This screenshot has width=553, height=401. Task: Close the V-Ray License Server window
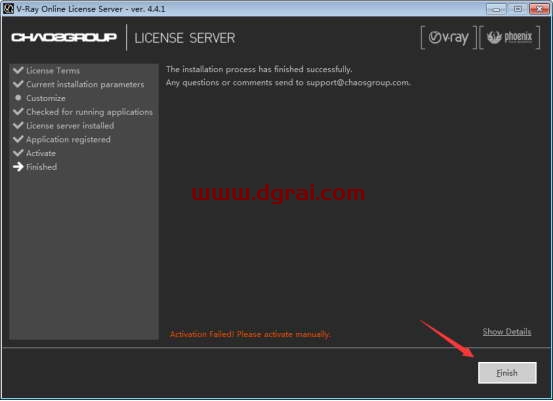(x=539, y=9)
